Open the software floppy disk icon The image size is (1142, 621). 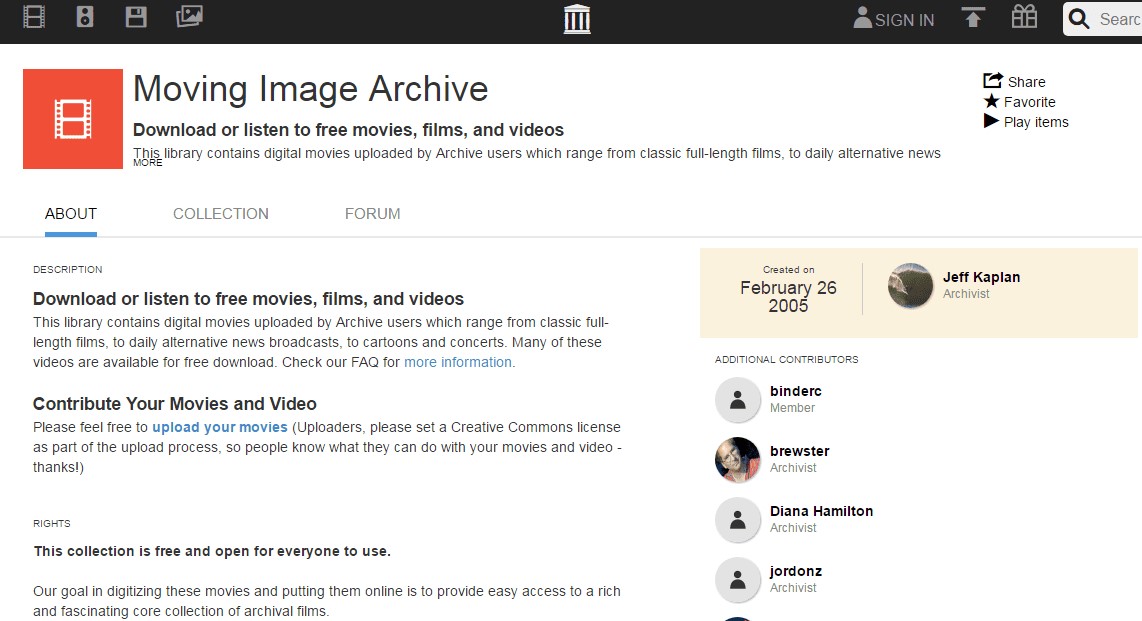(136, 17)
